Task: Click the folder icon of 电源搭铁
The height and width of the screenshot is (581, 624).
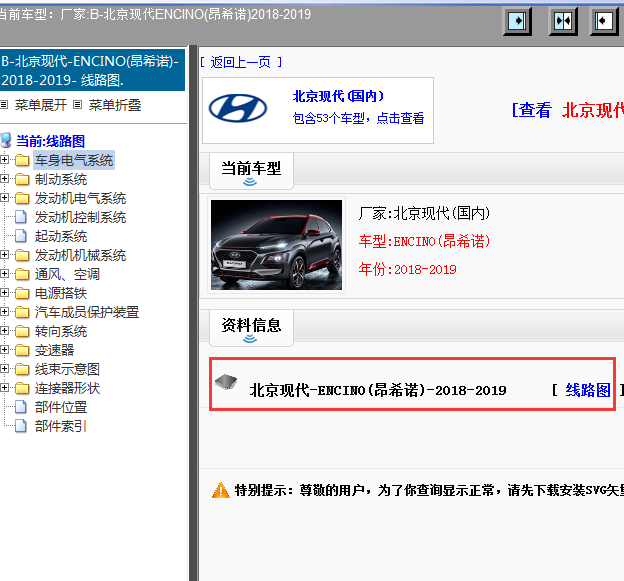Action: pos(22,293)
